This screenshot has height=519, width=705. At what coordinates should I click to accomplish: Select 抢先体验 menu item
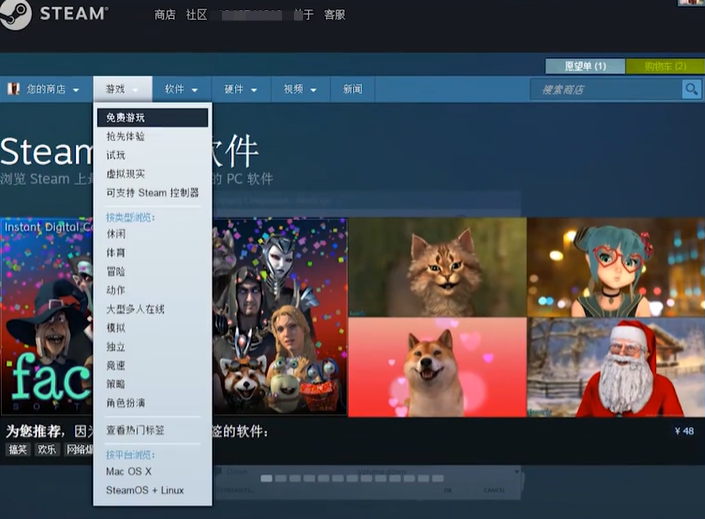click(152, 136)
